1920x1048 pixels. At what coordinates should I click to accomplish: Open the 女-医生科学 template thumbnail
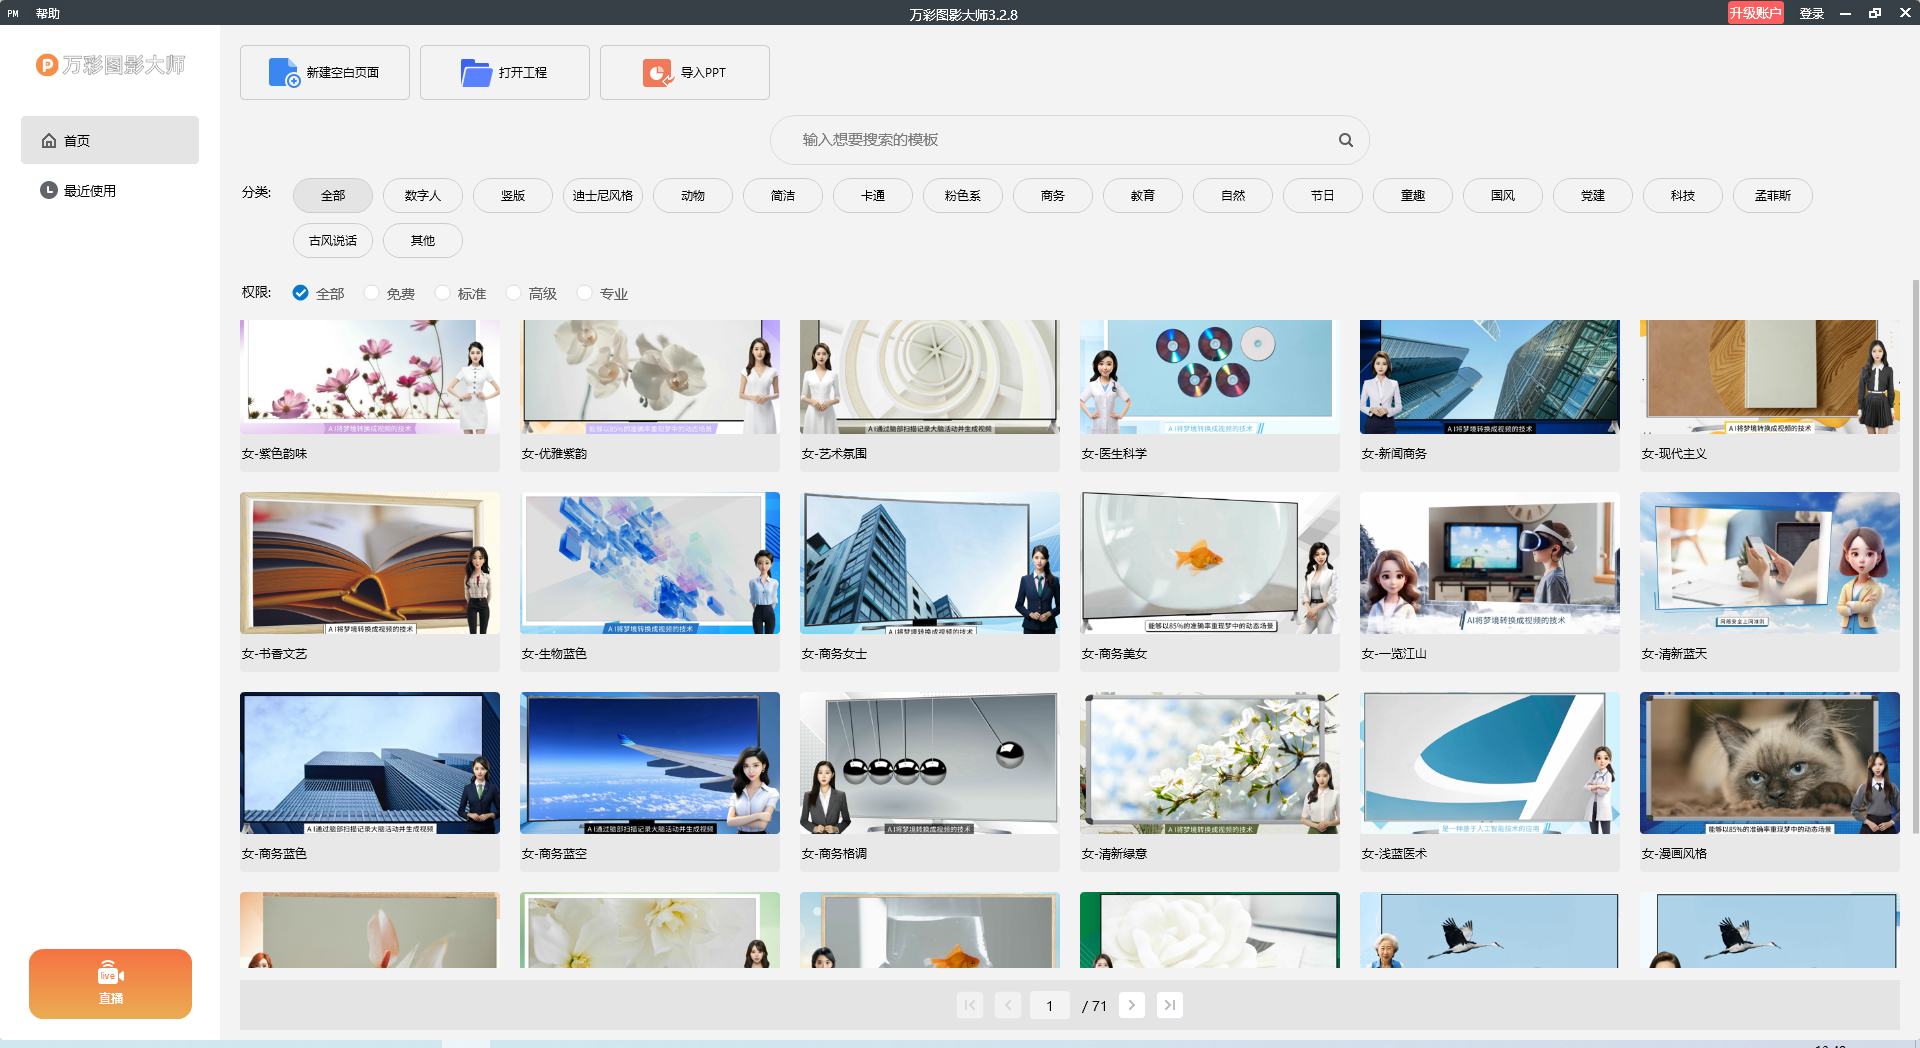[1209, 377]
